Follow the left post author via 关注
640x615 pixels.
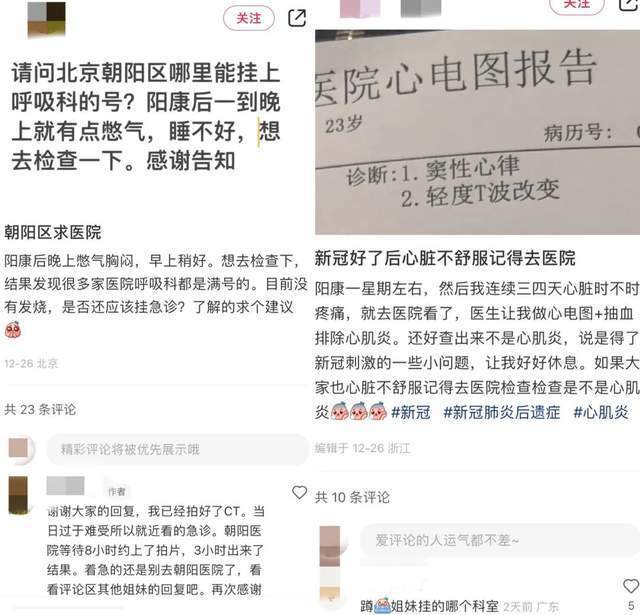pos(249,18)
